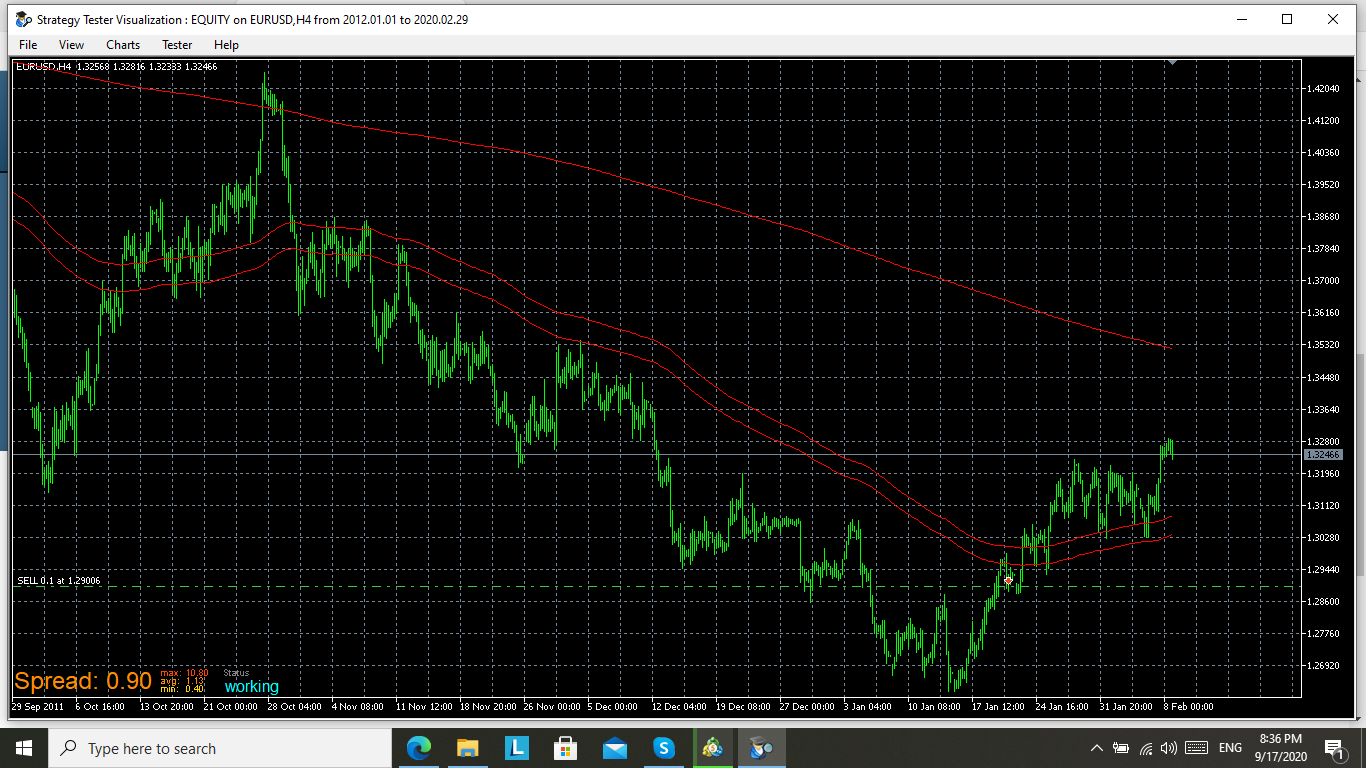The width and height of the screenshot is (1366, 768).
Task: Open the Wi-Fi network tray icon
Action: point(1146,748)
